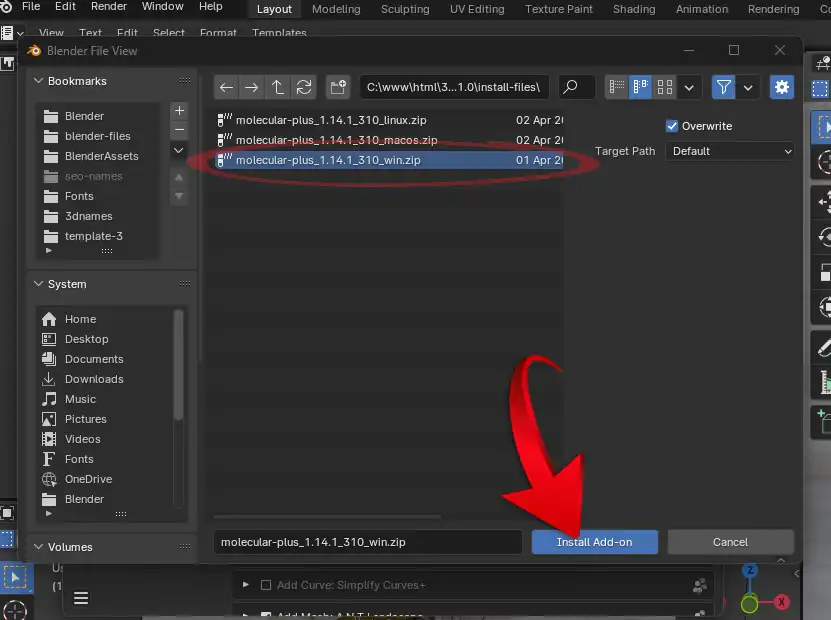
Task: Click the file name input field
Action: point(368,542)
